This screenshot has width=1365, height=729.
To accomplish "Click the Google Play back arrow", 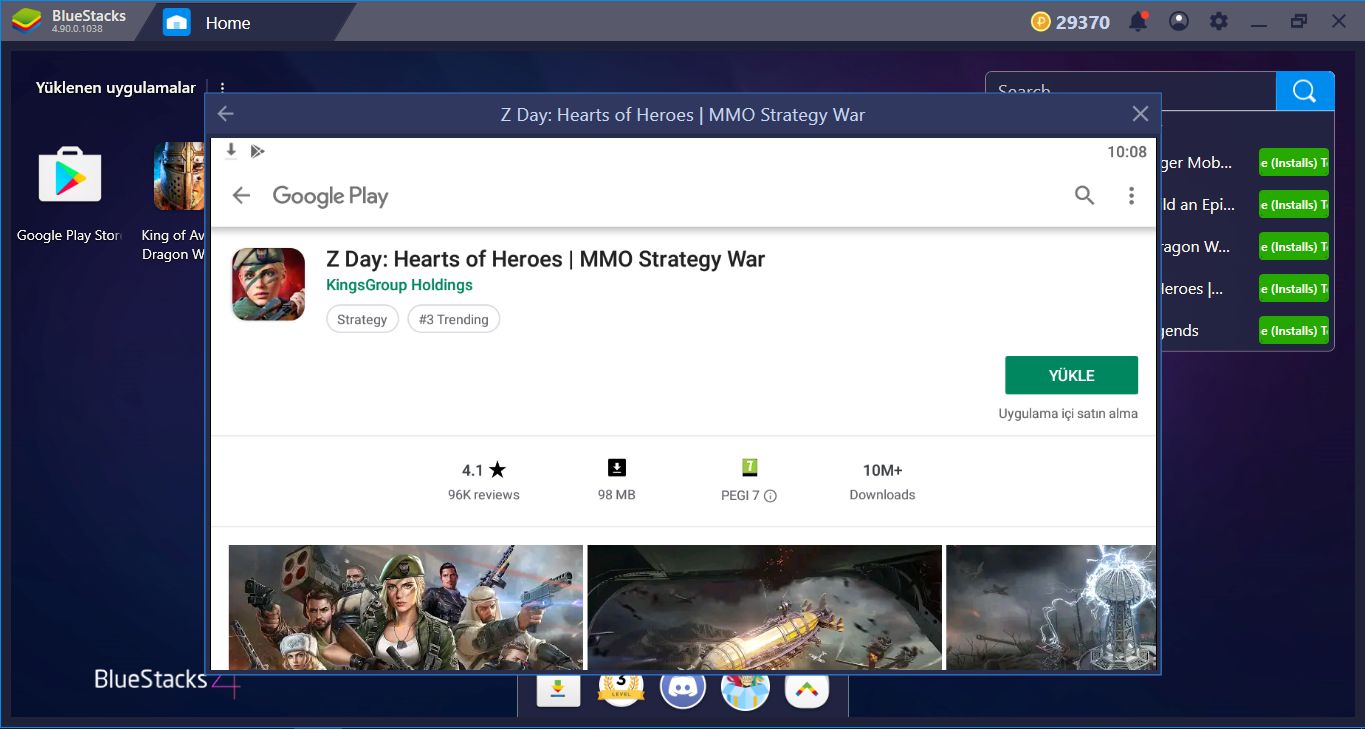I will pyautogui.click(x=241, y=196).
